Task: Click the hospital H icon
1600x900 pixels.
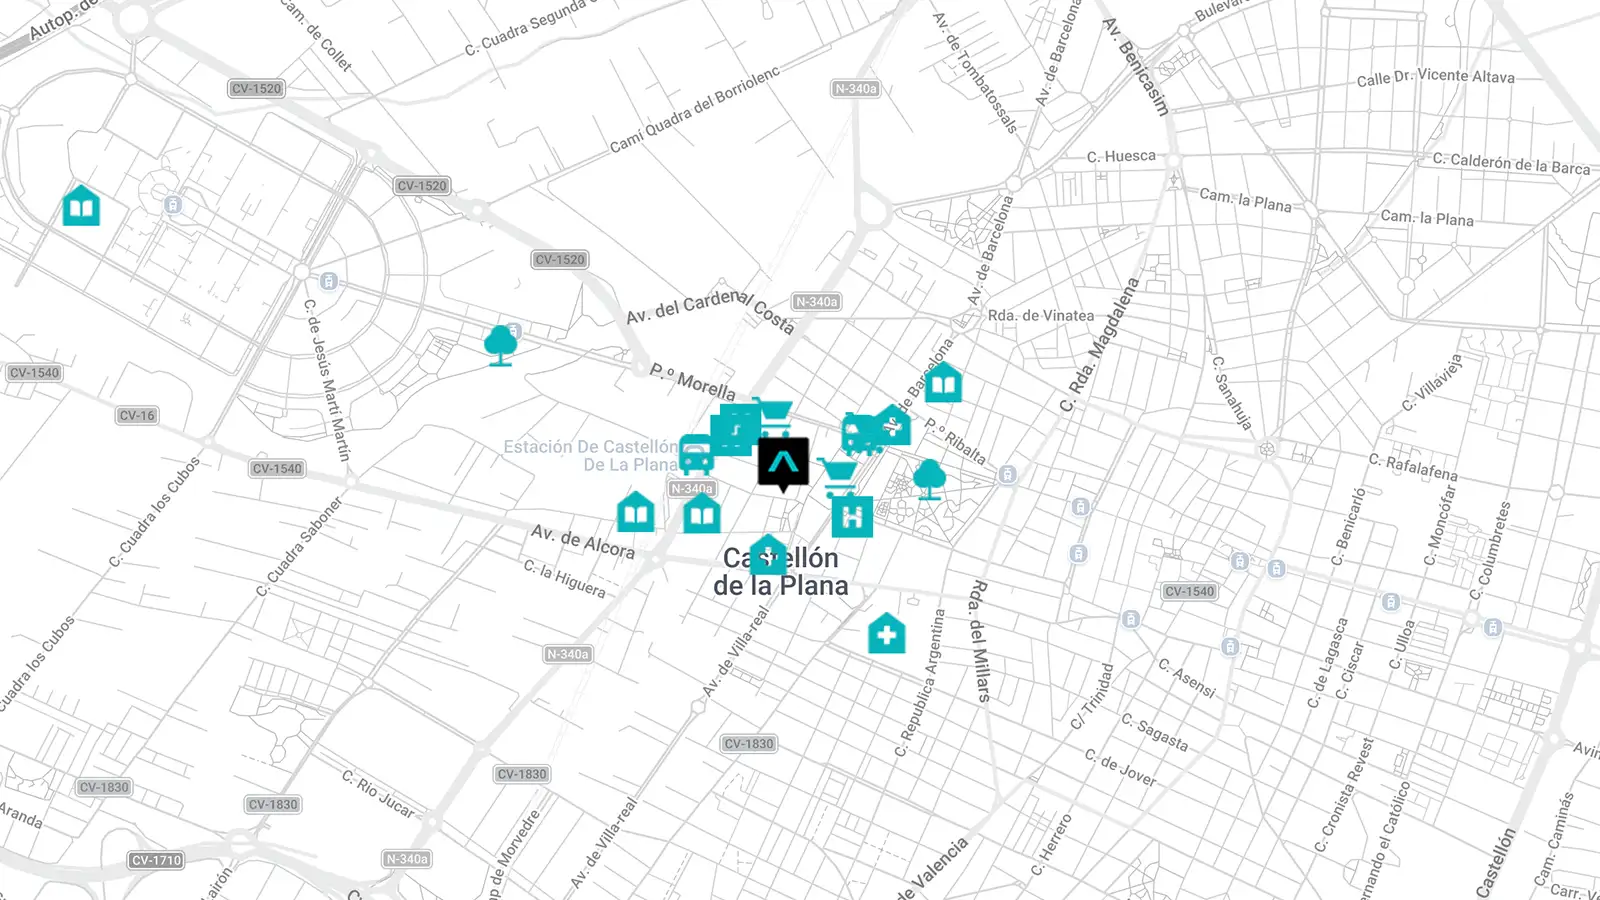Action: tap(852, 517)
